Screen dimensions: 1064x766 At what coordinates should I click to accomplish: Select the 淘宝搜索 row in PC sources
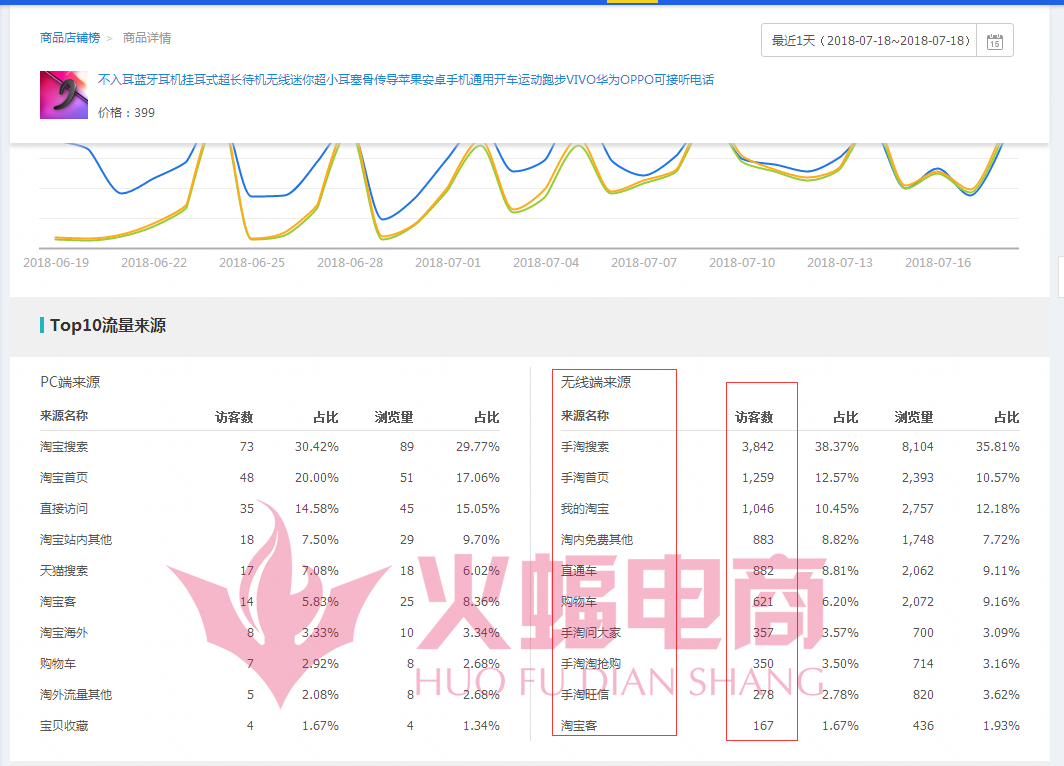click(64, 447)
